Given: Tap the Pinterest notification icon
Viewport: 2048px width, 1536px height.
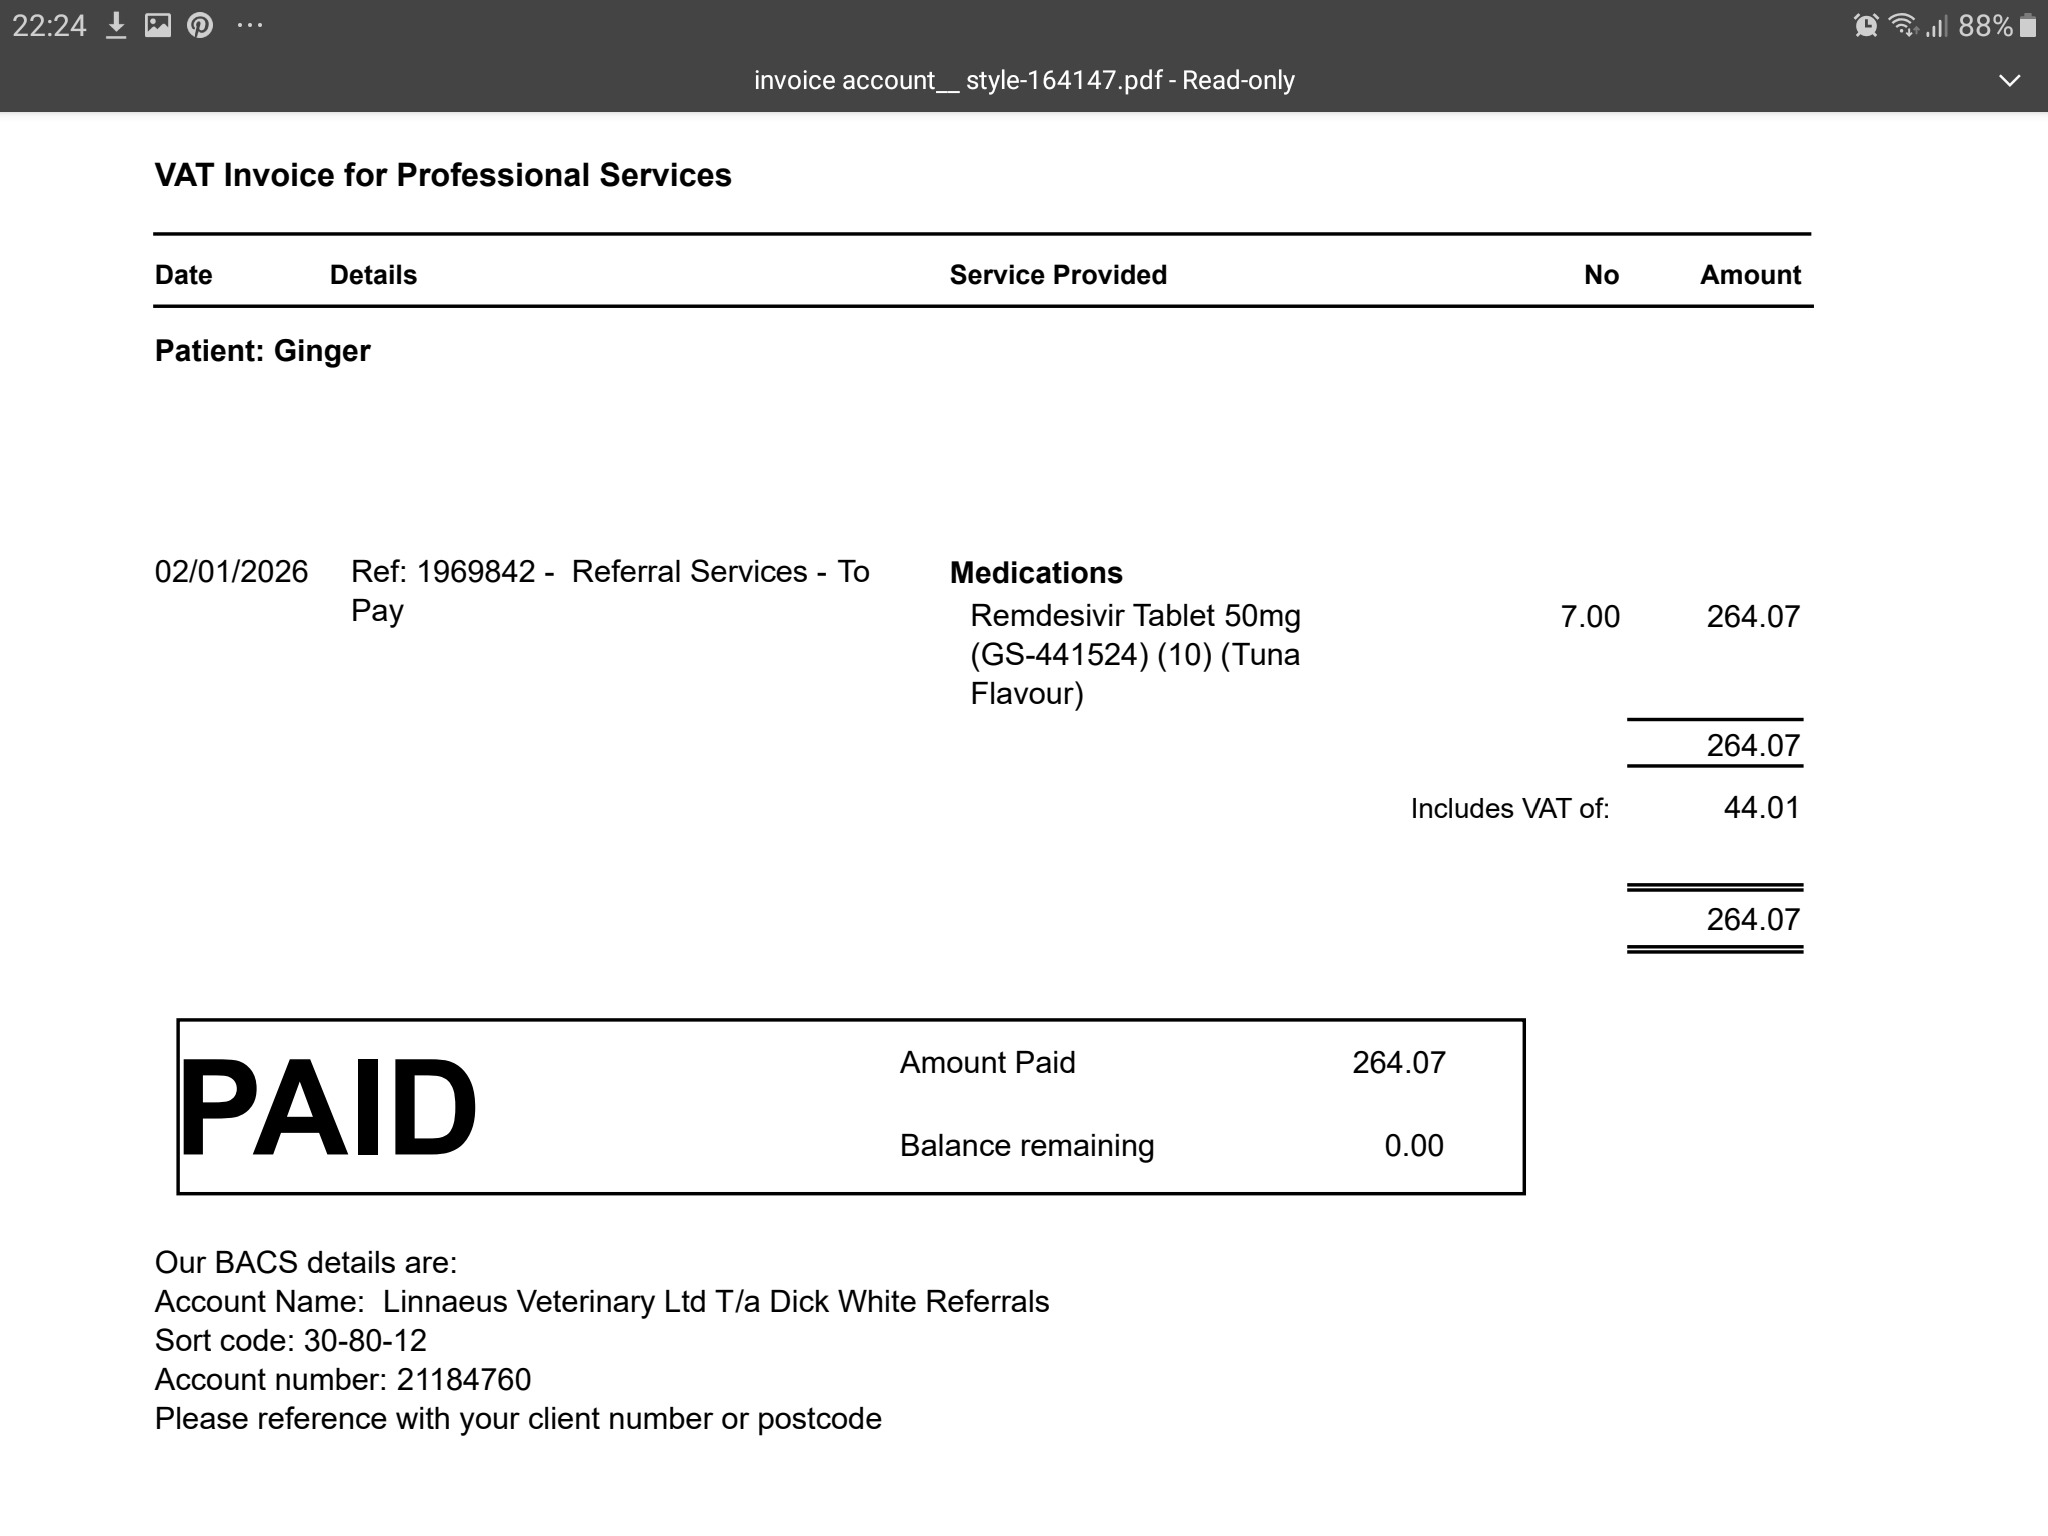Looking at the screenshot, I should (x=200, y=26).
